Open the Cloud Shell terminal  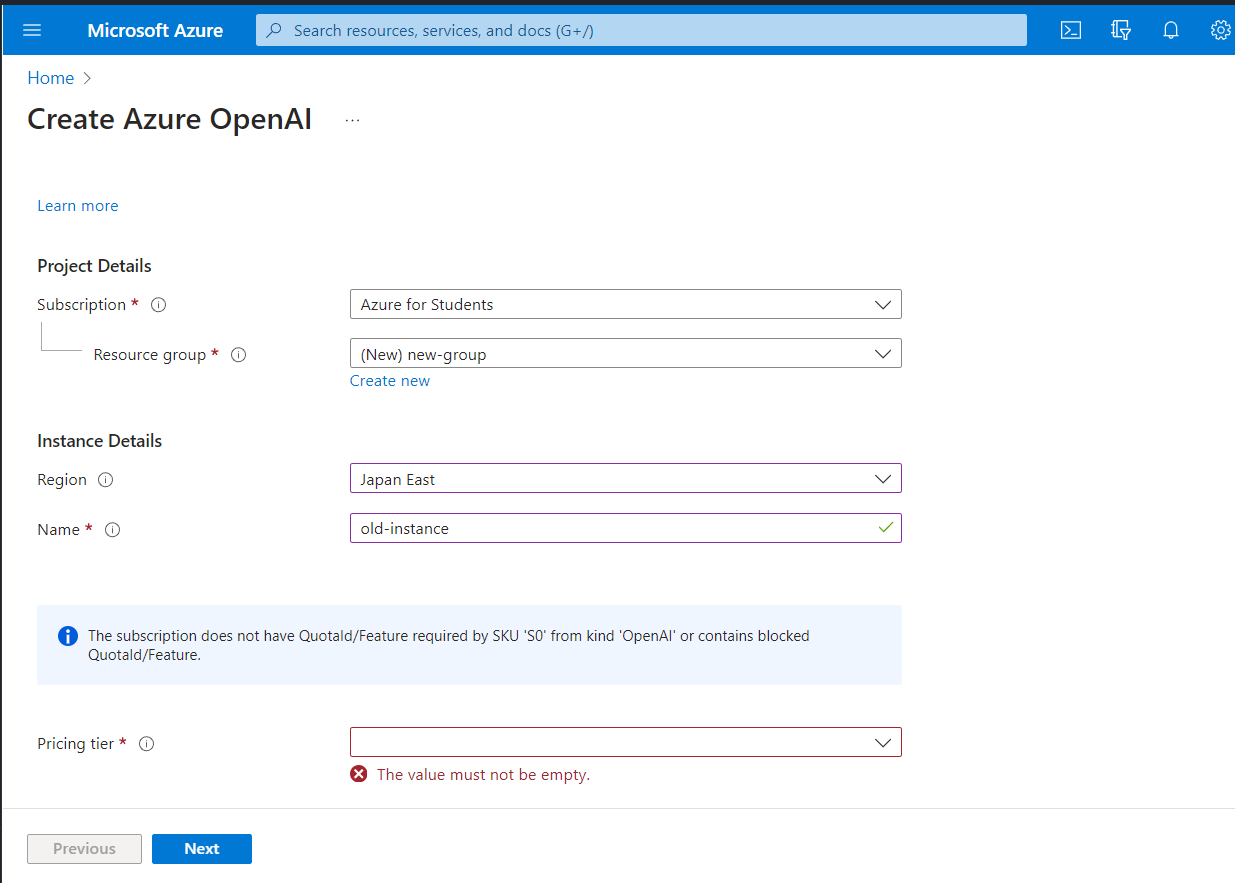pos(1070,30)
